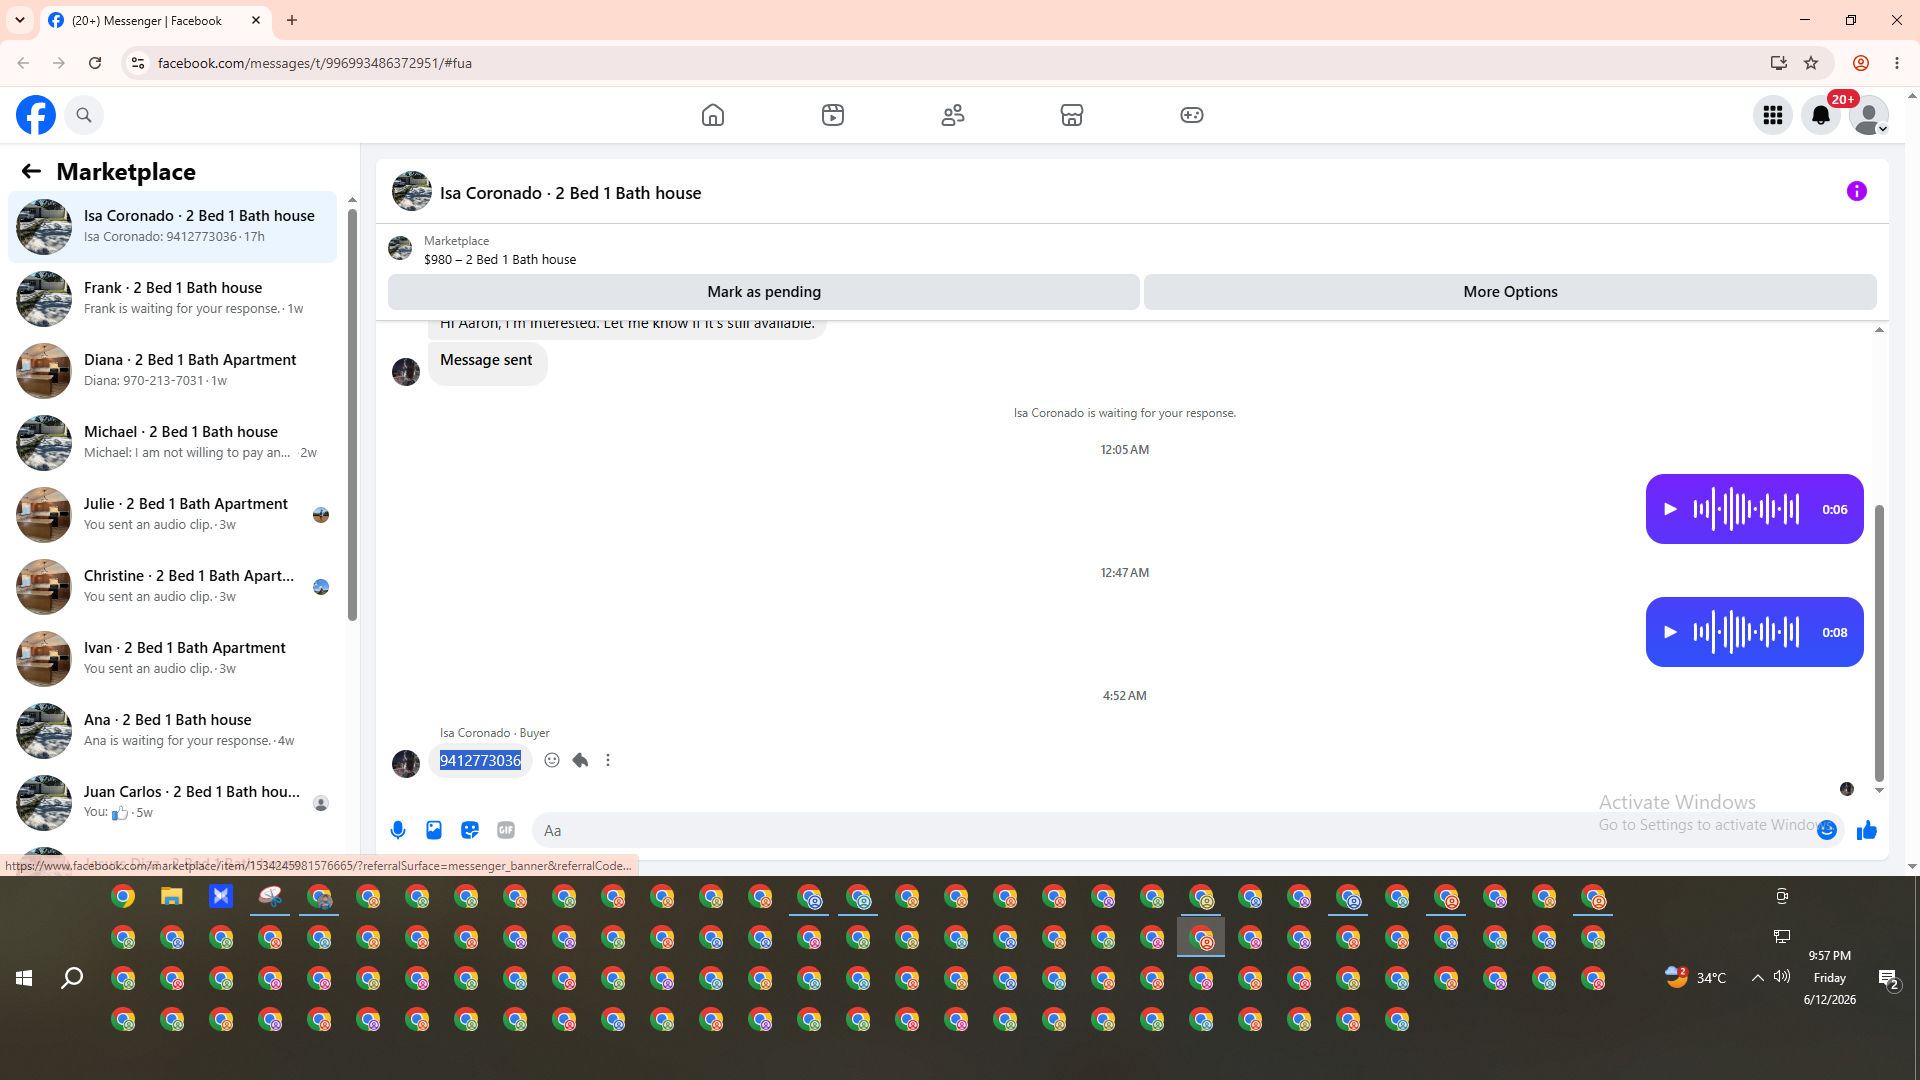Open the Friends tab

(953, 115)
